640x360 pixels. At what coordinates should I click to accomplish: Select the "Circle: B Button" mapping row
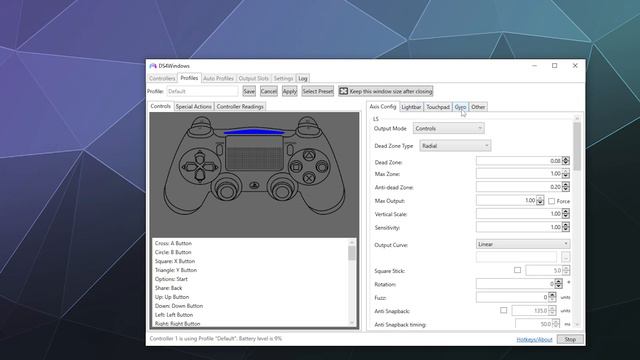click(173, 252)
